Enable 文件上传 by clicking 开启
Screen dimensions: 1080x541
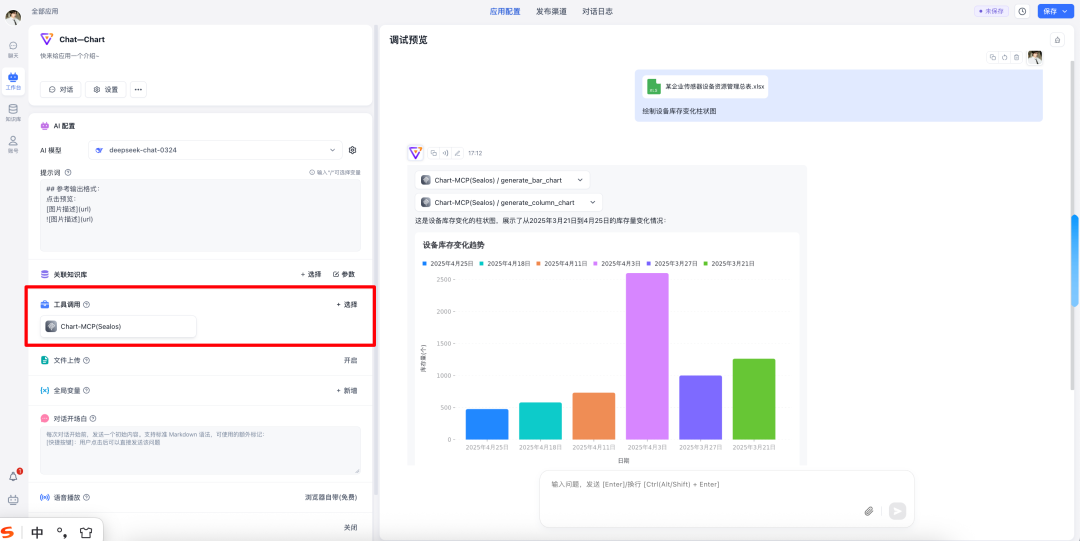[350, 360]
